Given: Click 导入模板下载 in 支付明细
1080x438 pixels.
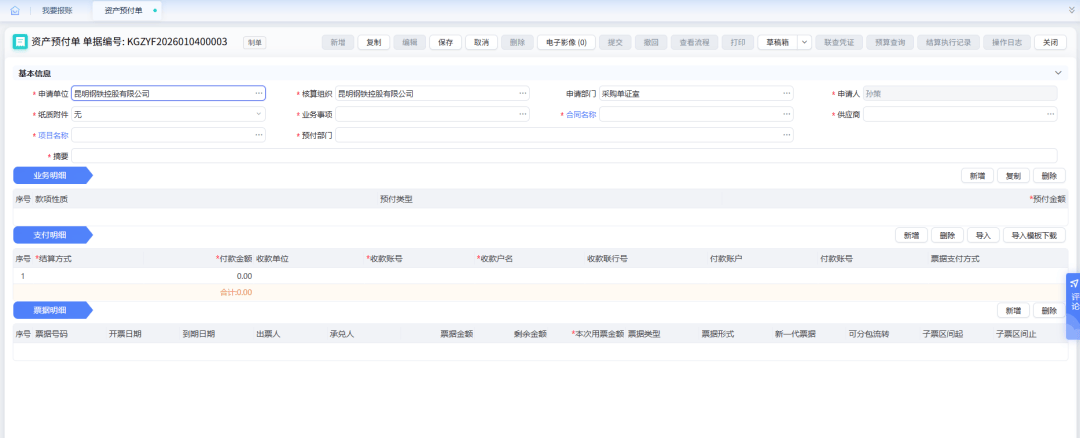Looking at the screenshot, I should tap(1033, 235).
